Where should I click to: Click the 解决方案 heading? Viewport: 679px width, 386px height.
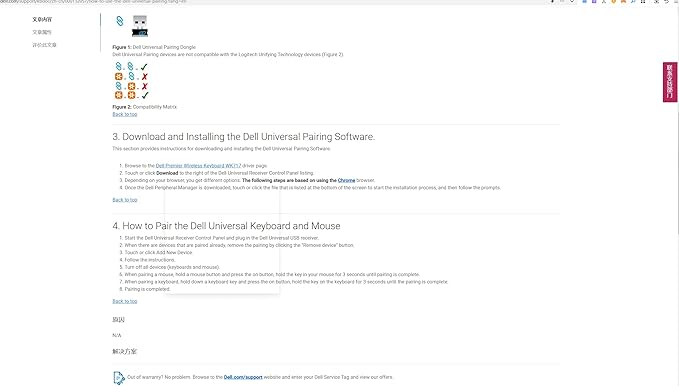tap(124, 351)
